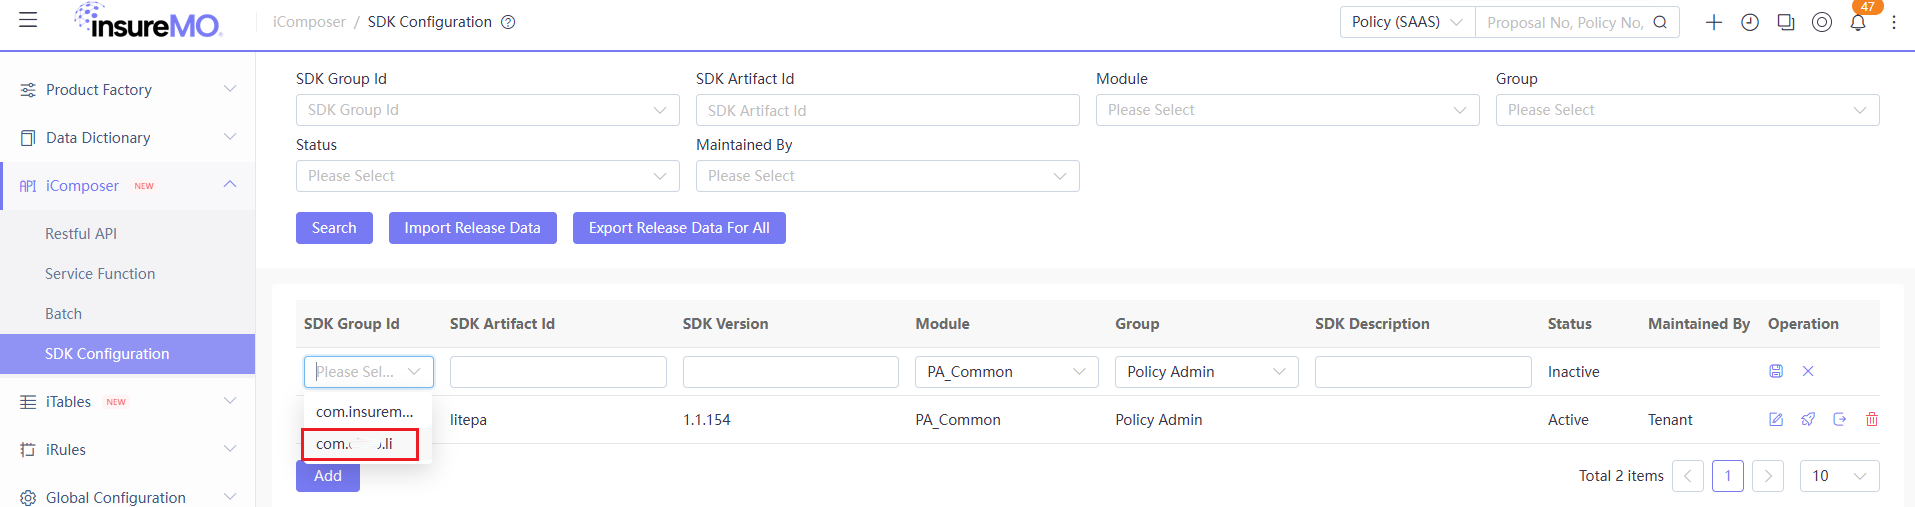1915x507 pixels.
Task: Expand the iTables menu chevron
Action: click(x=230, y=401)
